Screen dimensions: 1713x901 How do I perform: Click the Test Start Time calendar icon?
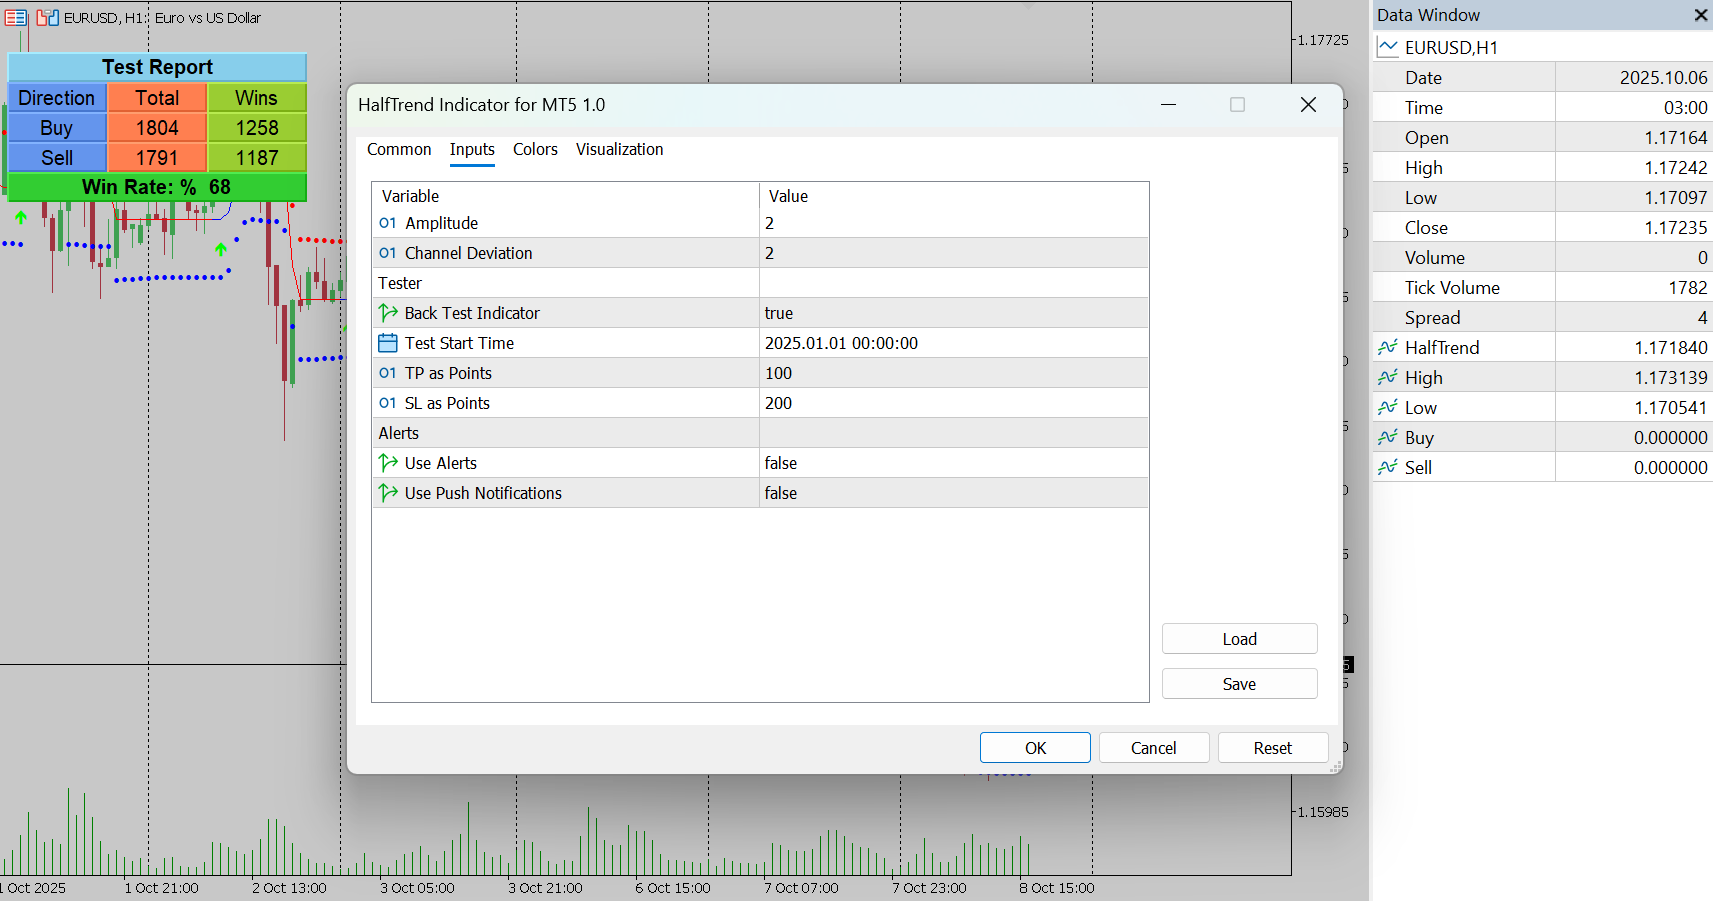coord(388,343)
